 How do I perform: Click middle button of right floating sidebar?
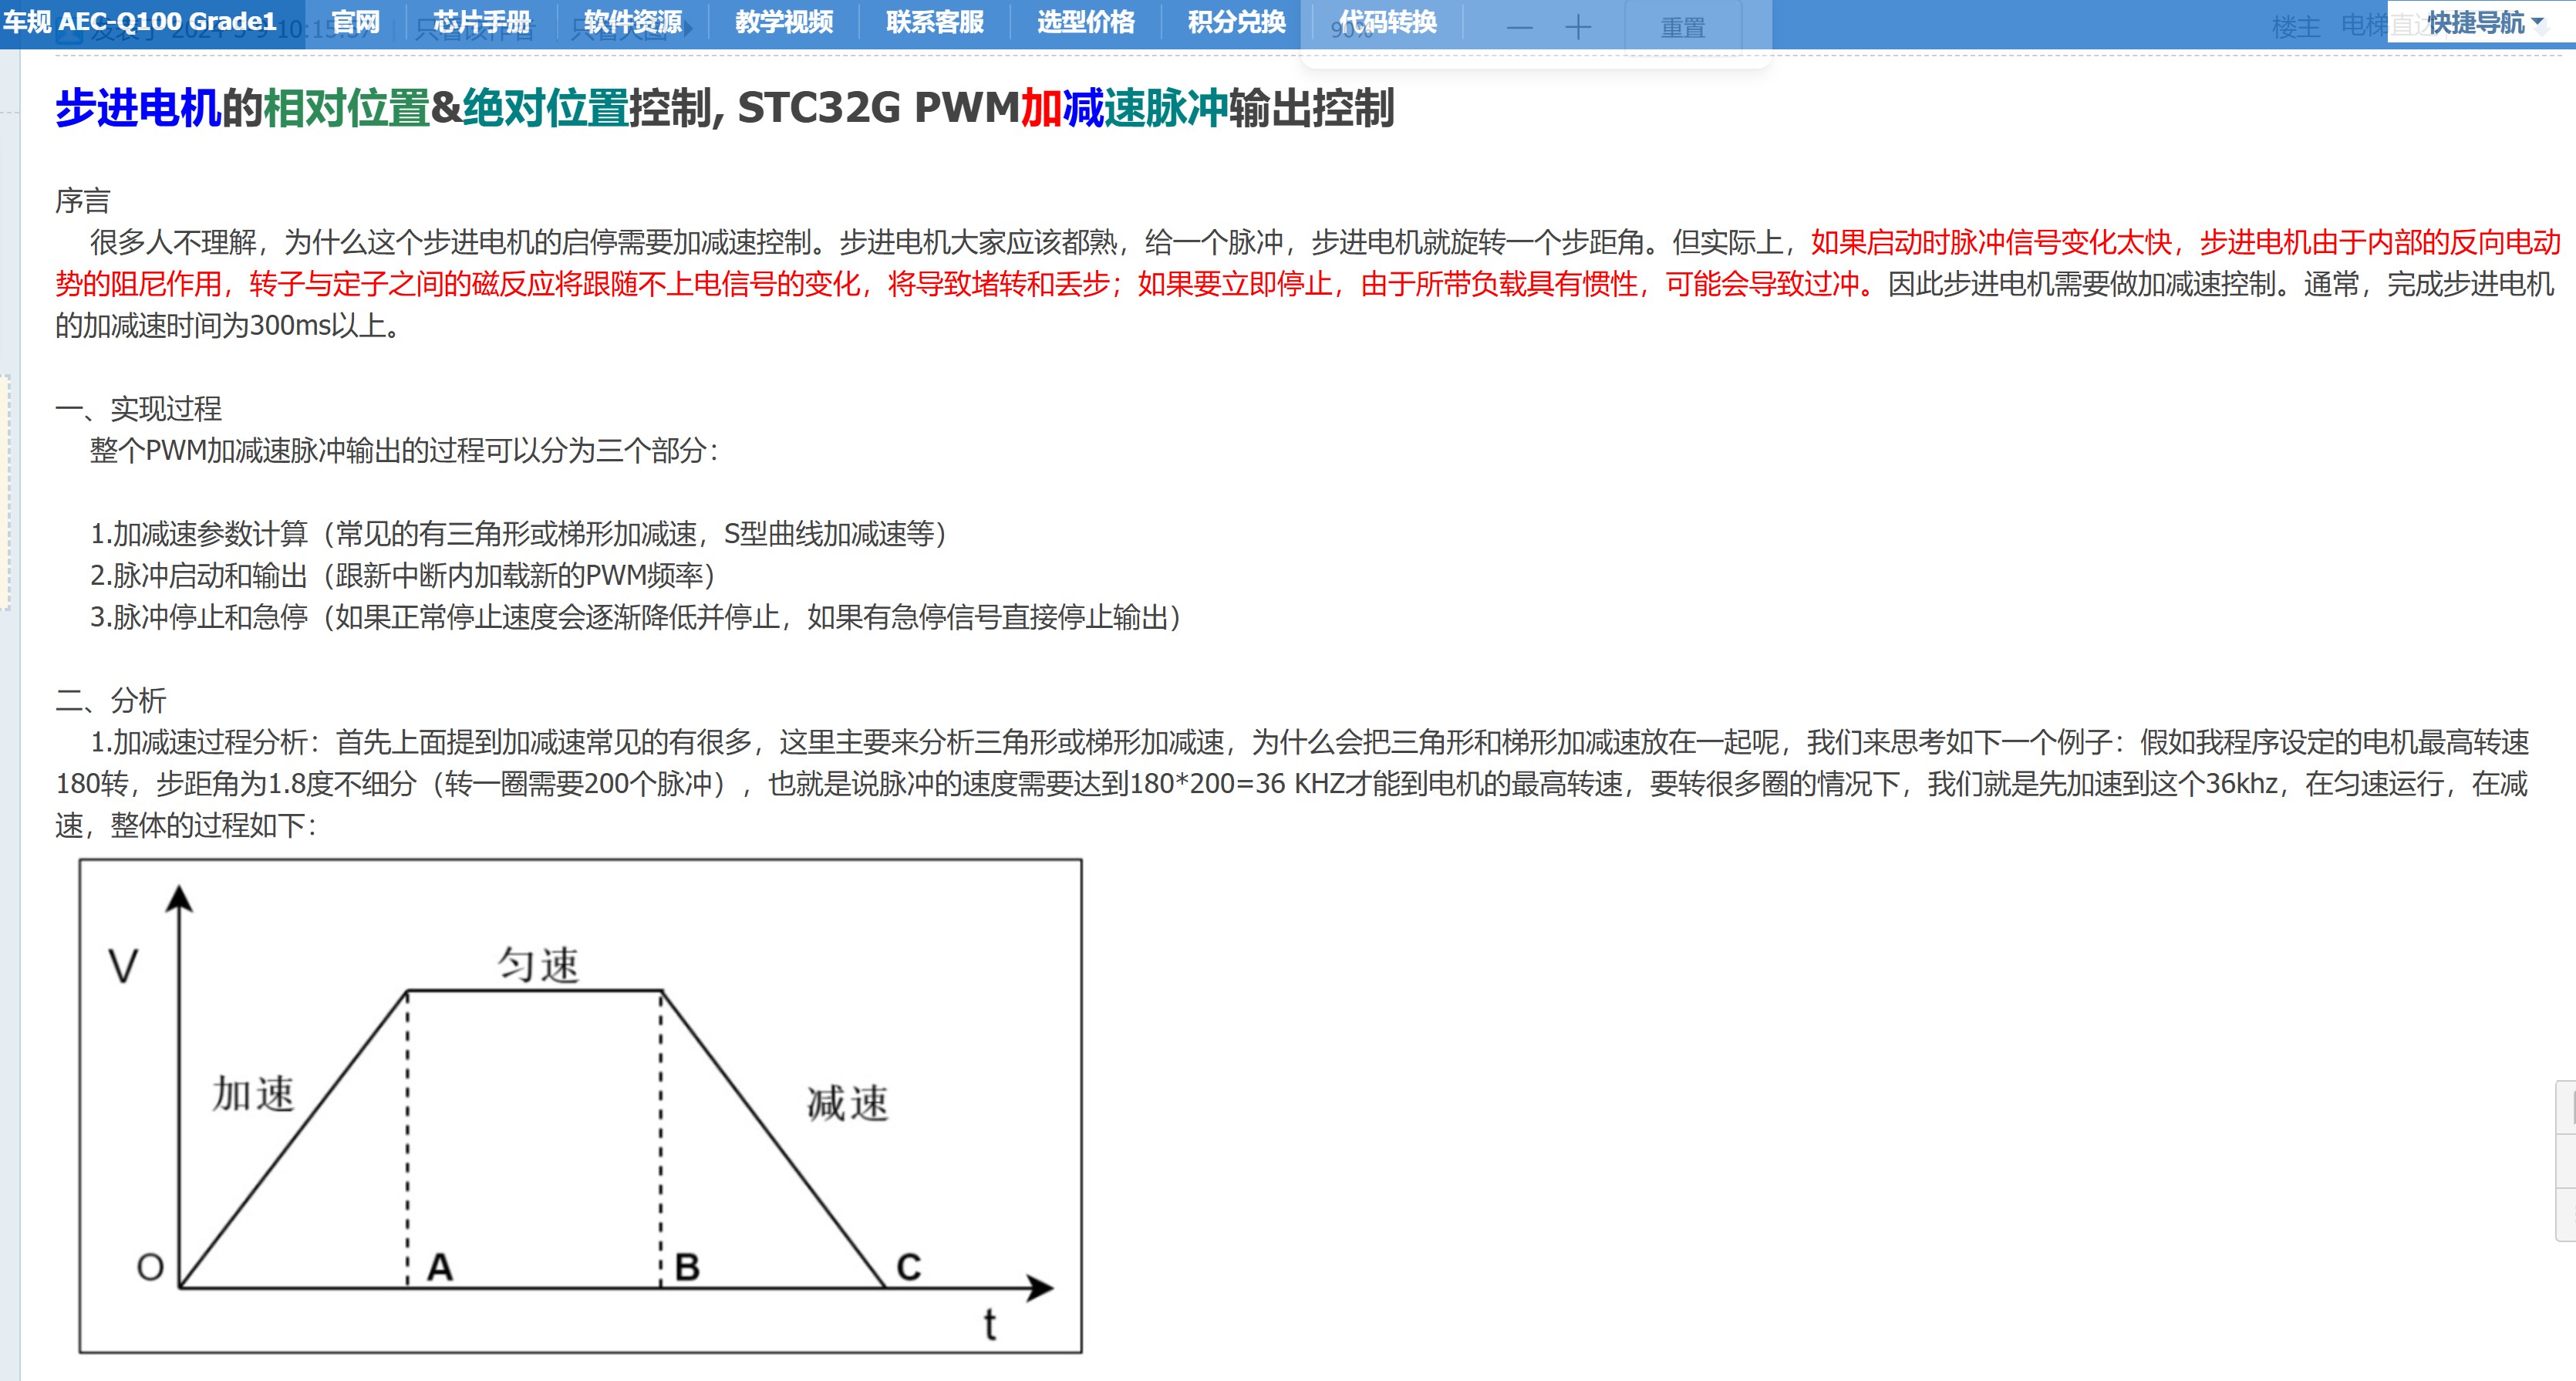point(2567,1161)
